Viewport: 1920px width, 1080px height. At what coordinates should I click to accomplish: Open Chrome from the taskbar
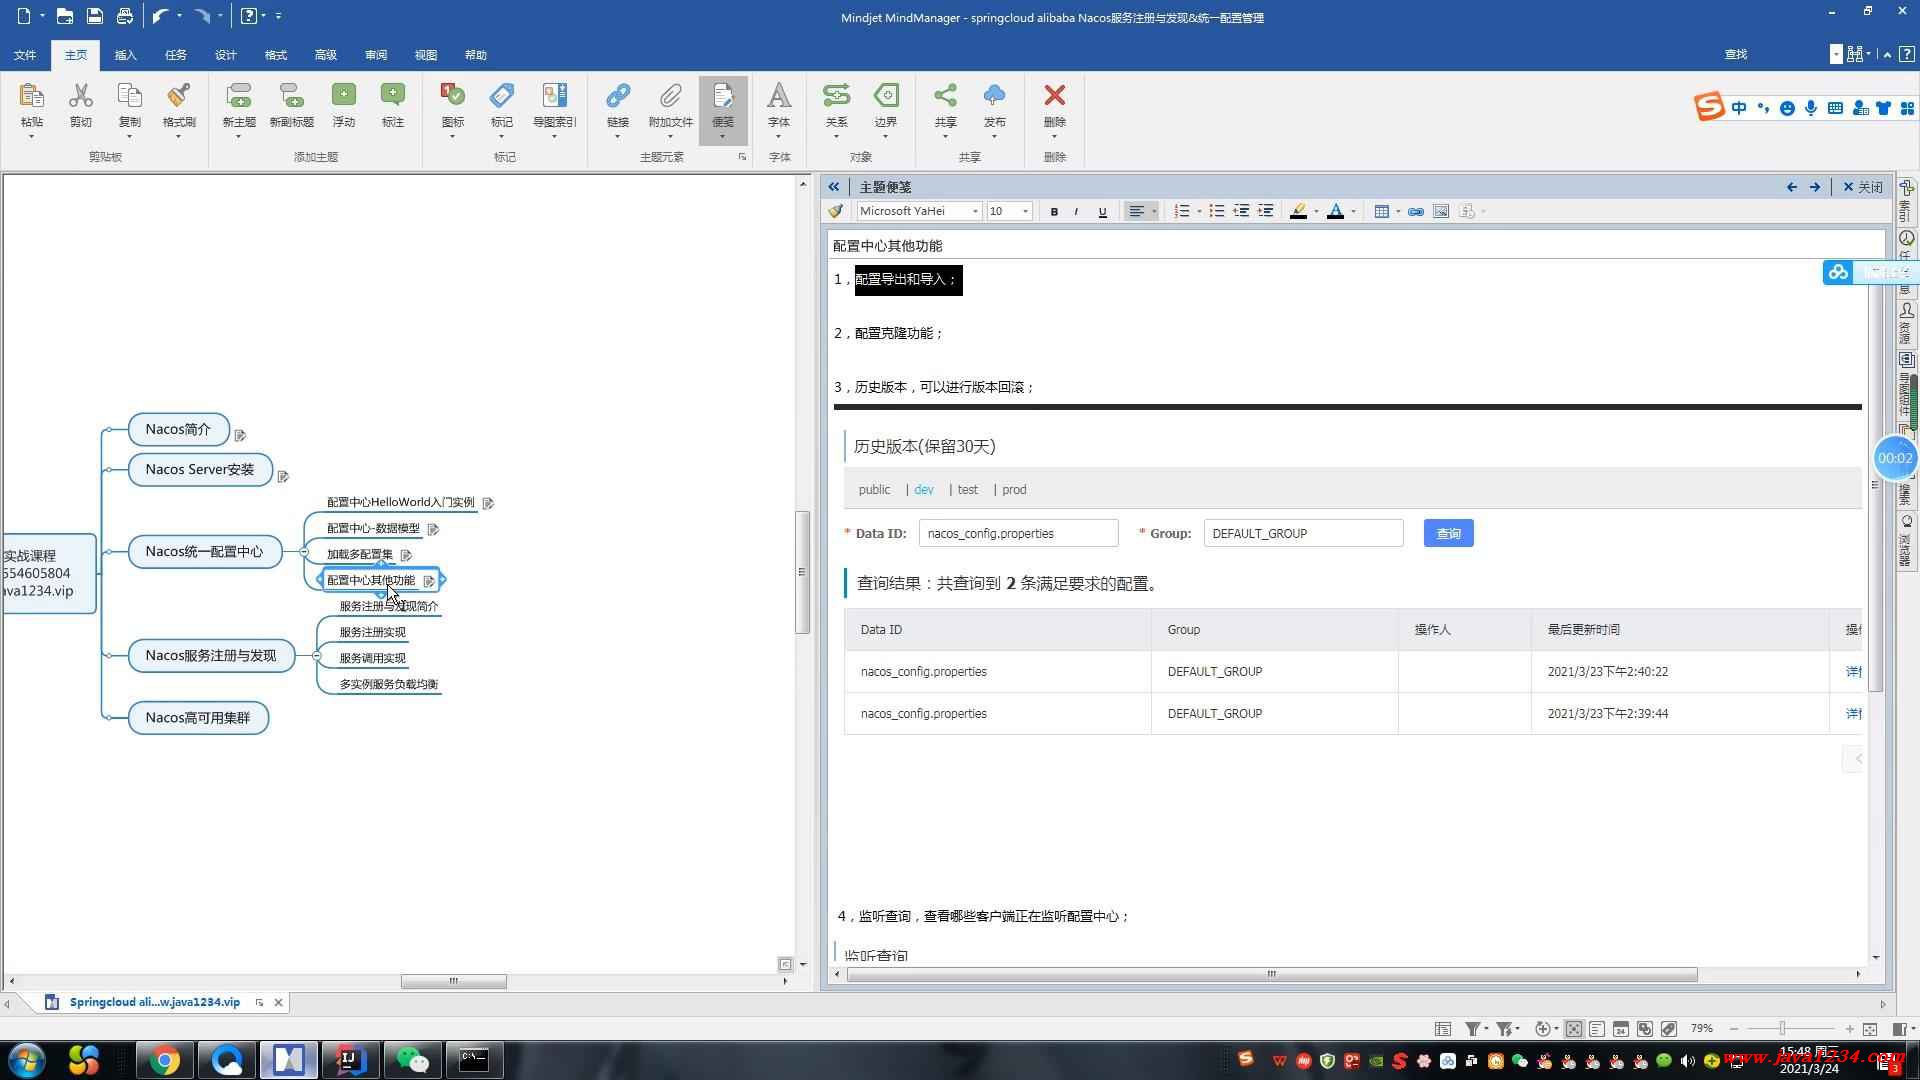[165, 1060]
